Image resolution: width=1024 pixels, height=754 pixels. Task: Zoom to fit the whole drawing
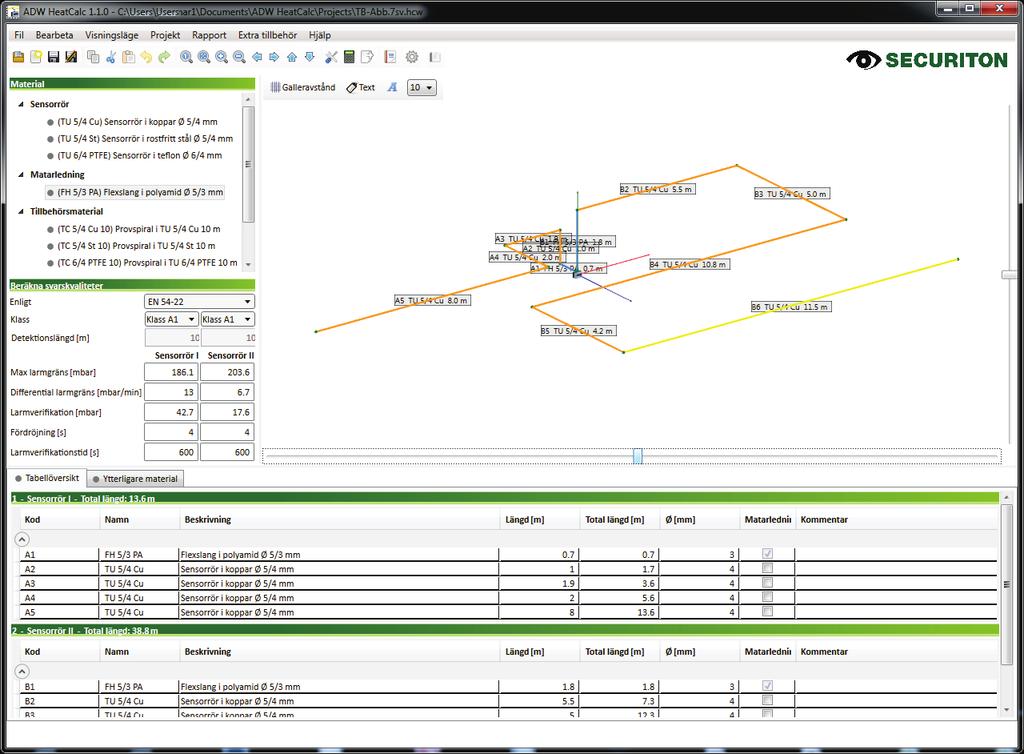tap(204, 57)
